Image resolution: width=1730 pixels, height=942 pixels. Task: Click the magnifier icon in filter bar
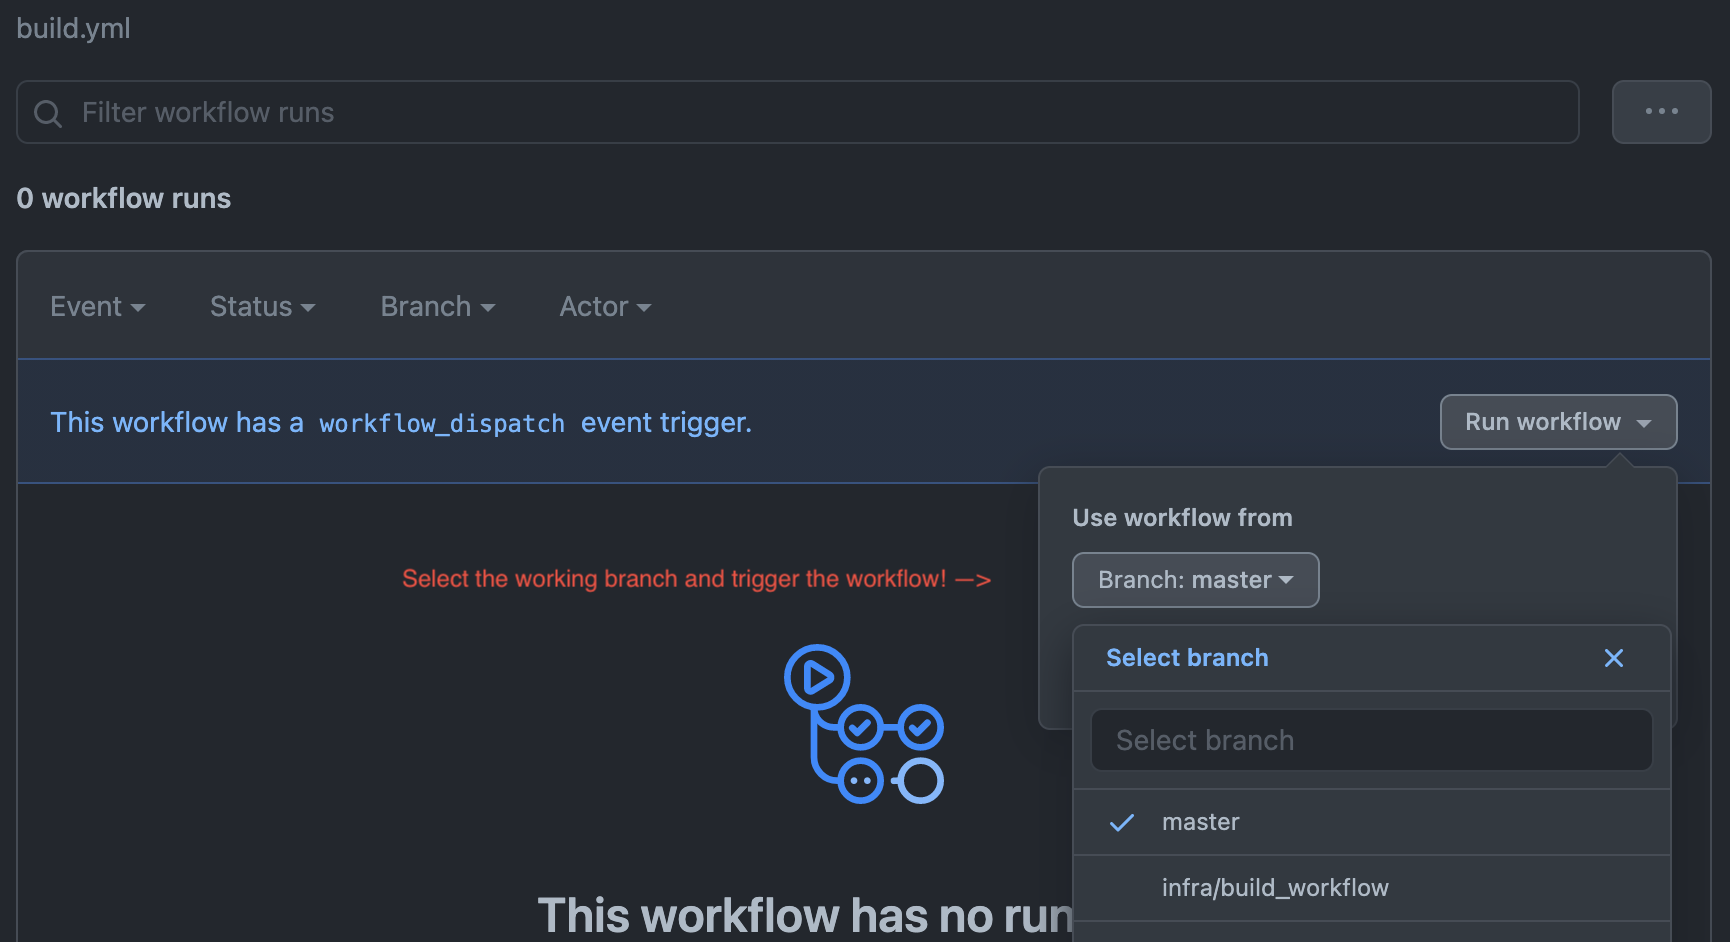(47, 113)
